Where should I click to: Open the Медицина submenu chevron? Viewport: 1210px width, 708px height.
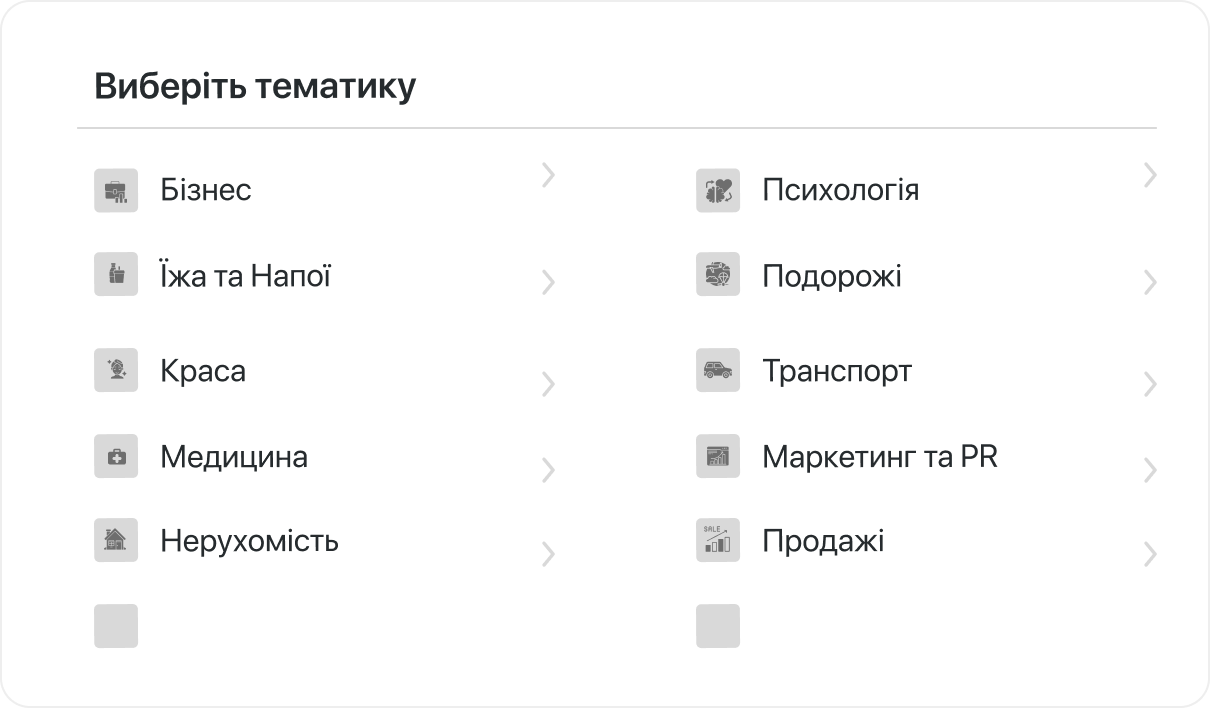click(x=547, y=470)
